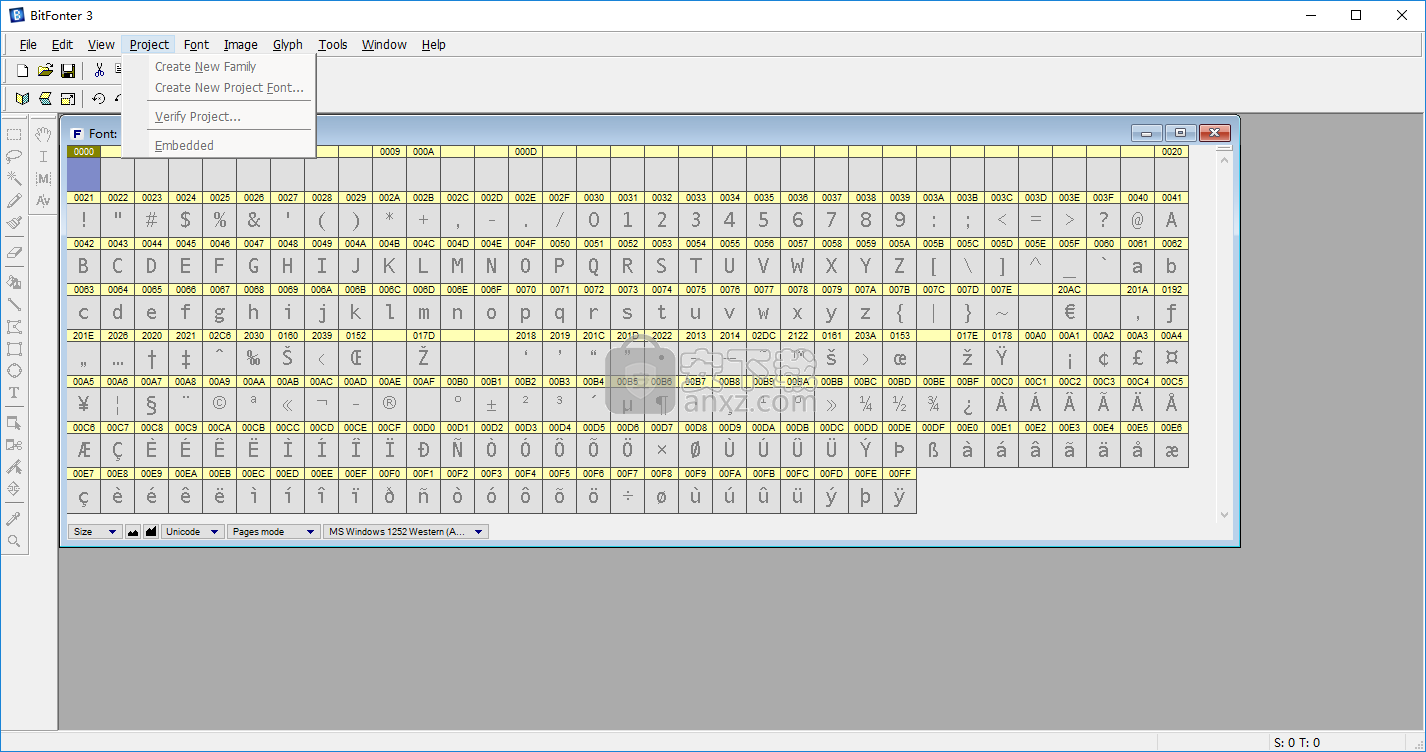Cut selection with scissors icon
1426x752 pixels.
(99, 70)
